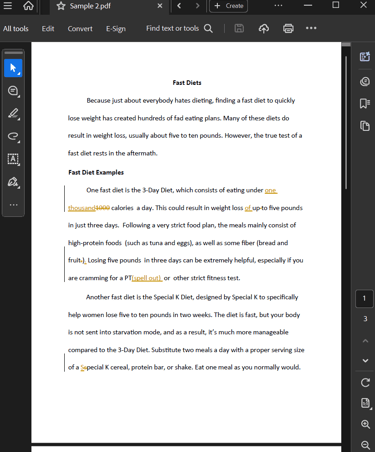
Task: Click the 'Fast Diets' title
Action: tap(187, 83)
